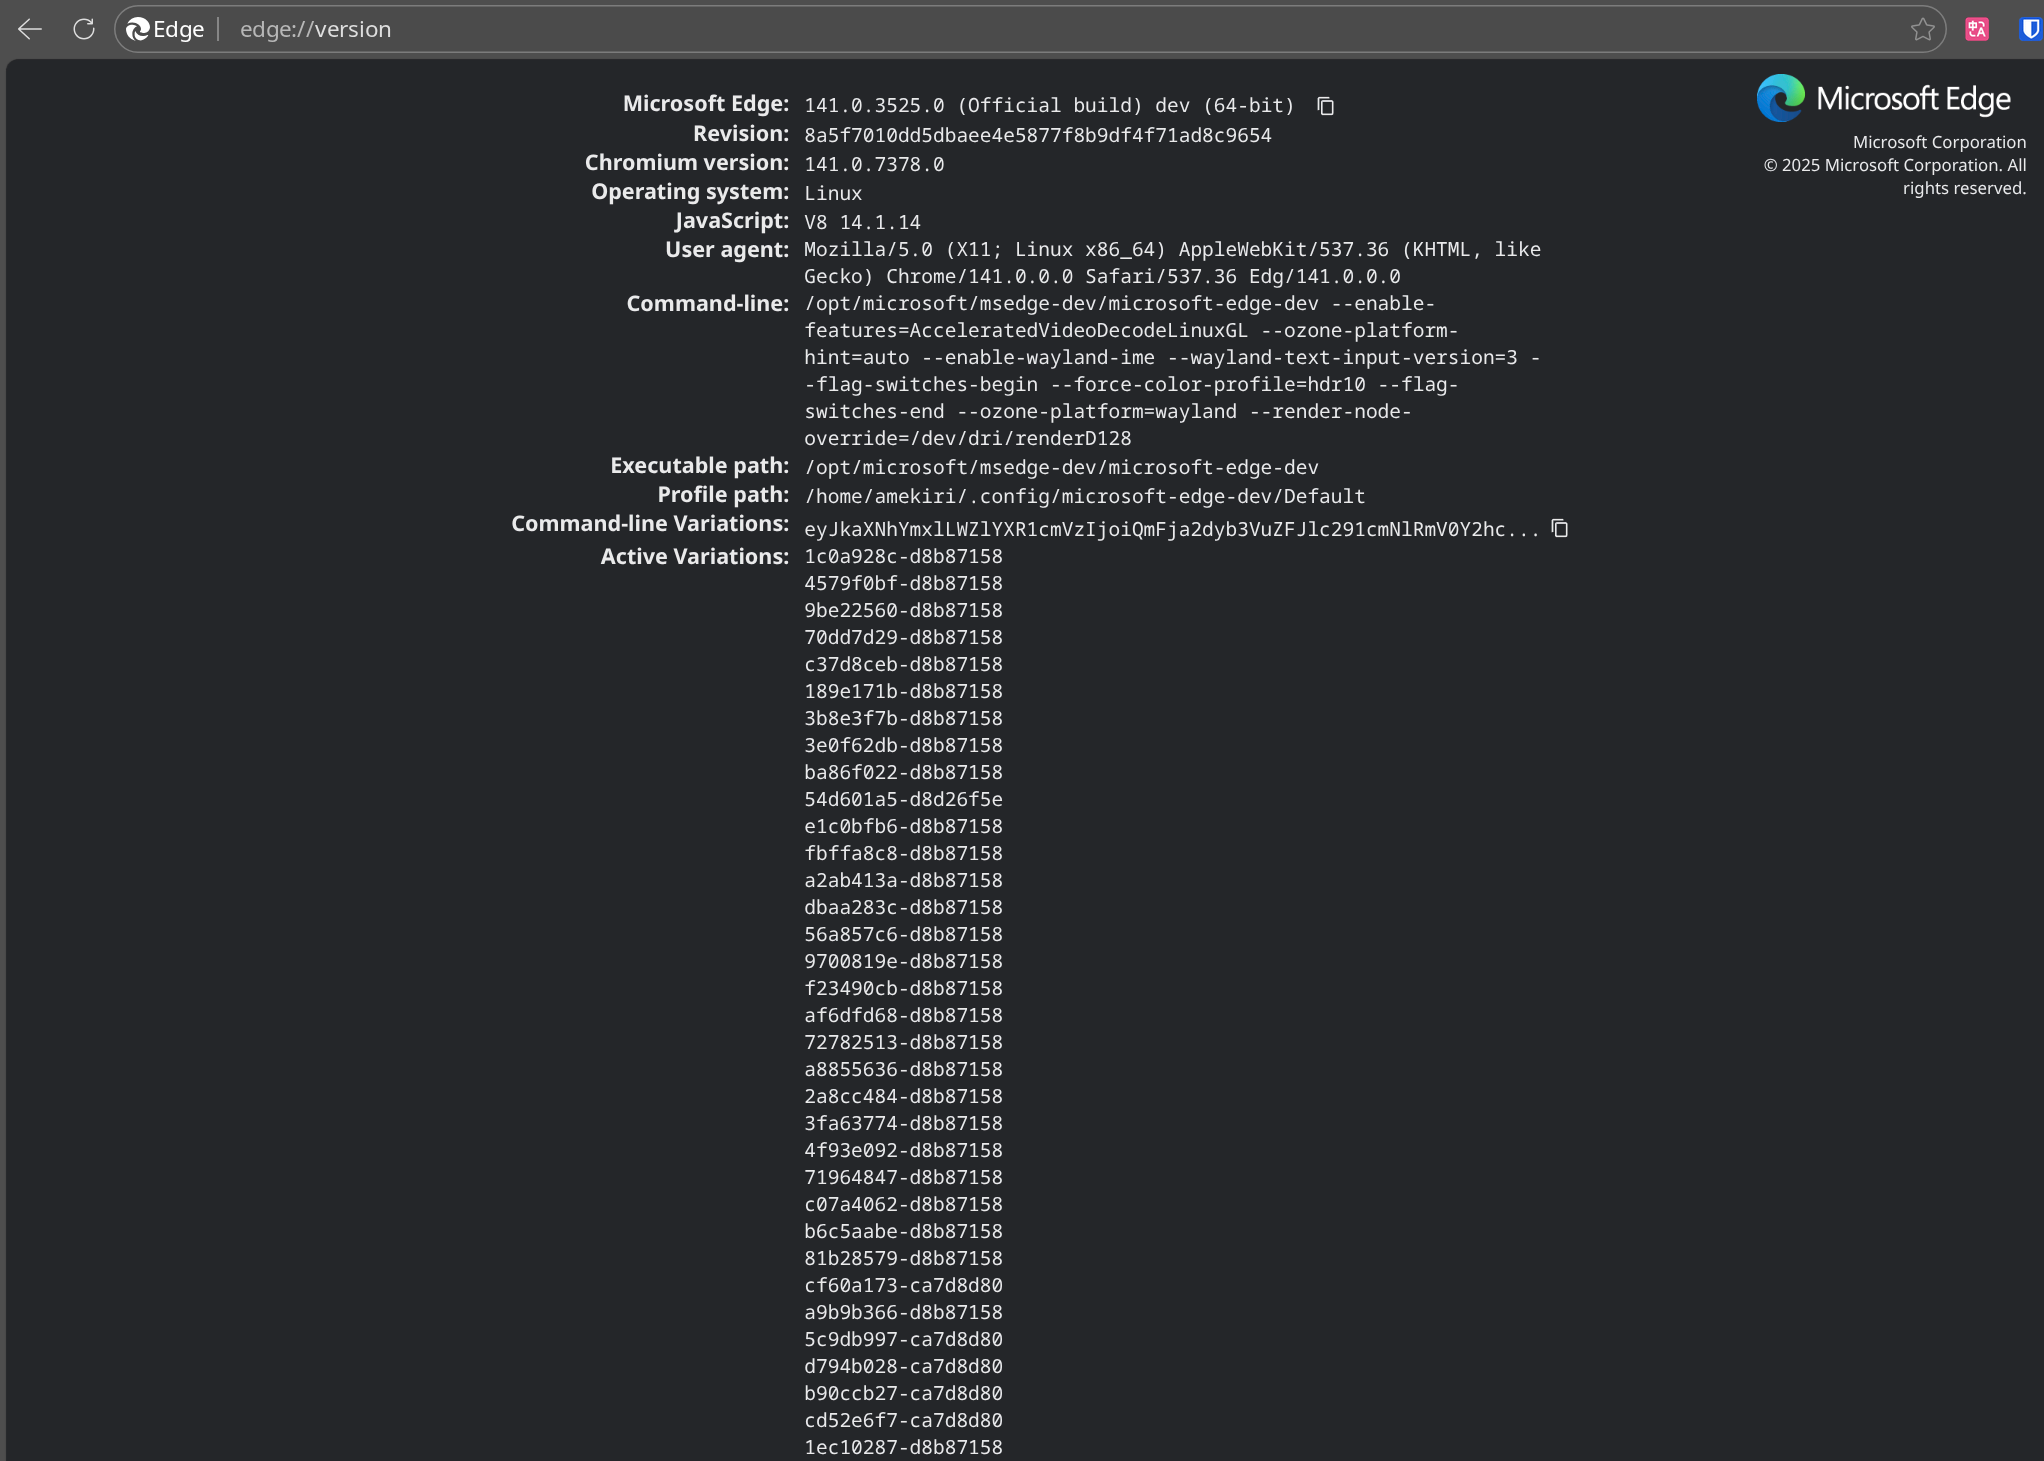Click active variation af6dfd68-d8b87158
Screen dimensions: 2044x1461
pos(903,1015)
